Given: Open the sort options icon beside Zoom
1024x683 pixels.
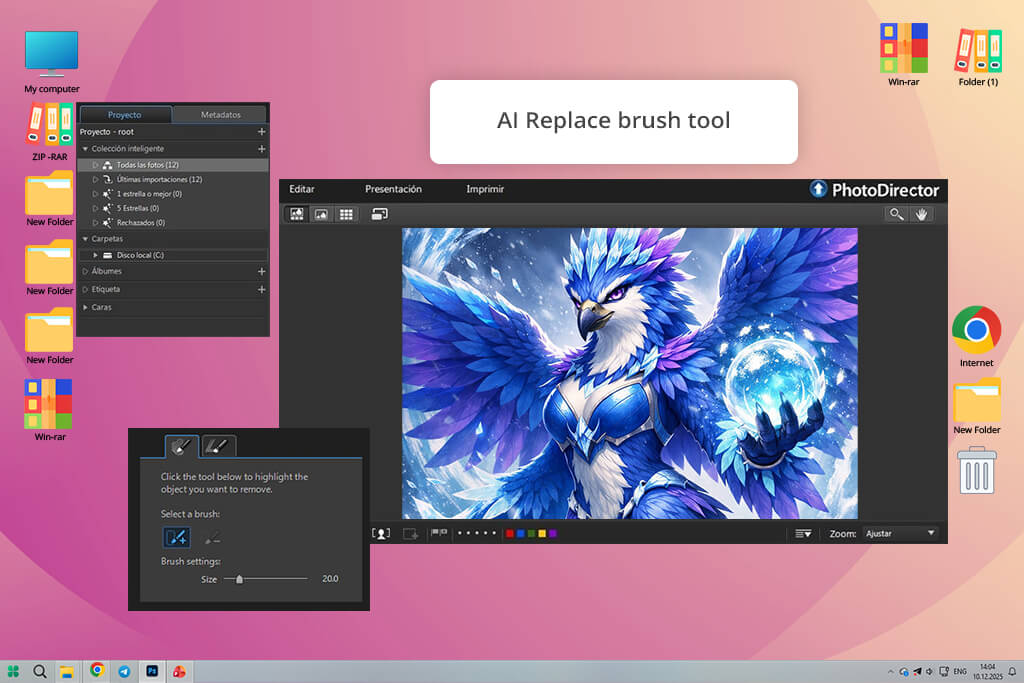Looking at the screenshot, I should pos(803,533).
